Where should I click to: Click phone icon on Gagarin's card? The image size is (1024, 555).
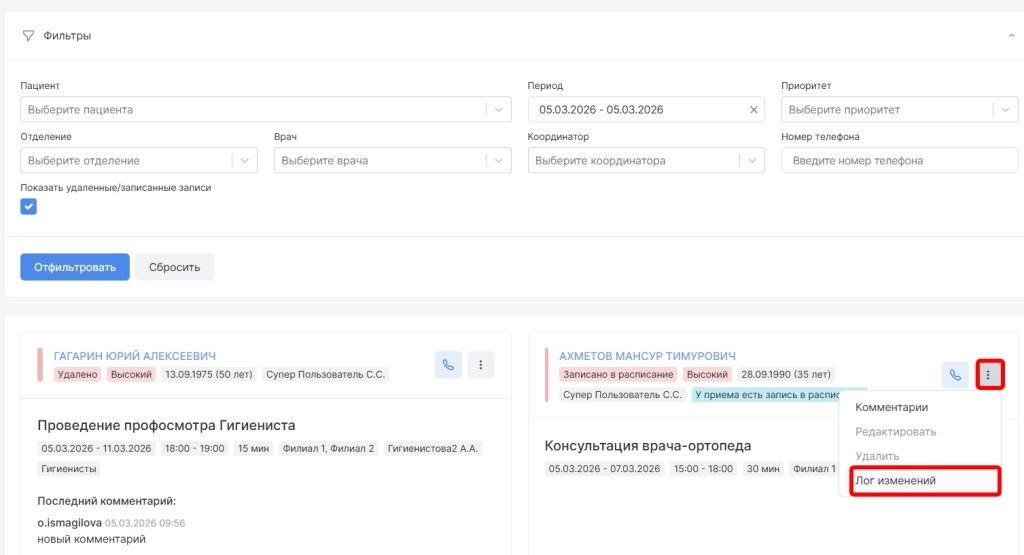coord(448,365)
